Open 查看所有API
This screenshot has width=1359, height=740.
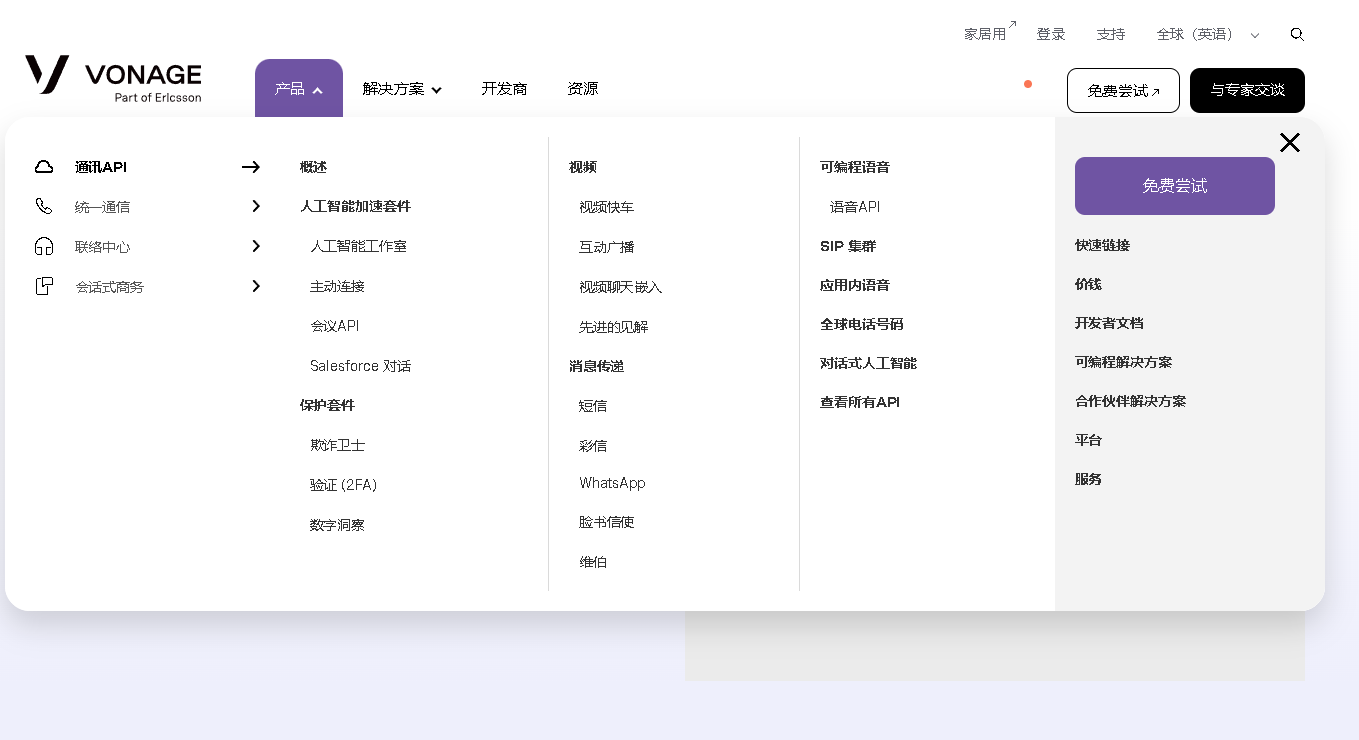click(860, 402)
